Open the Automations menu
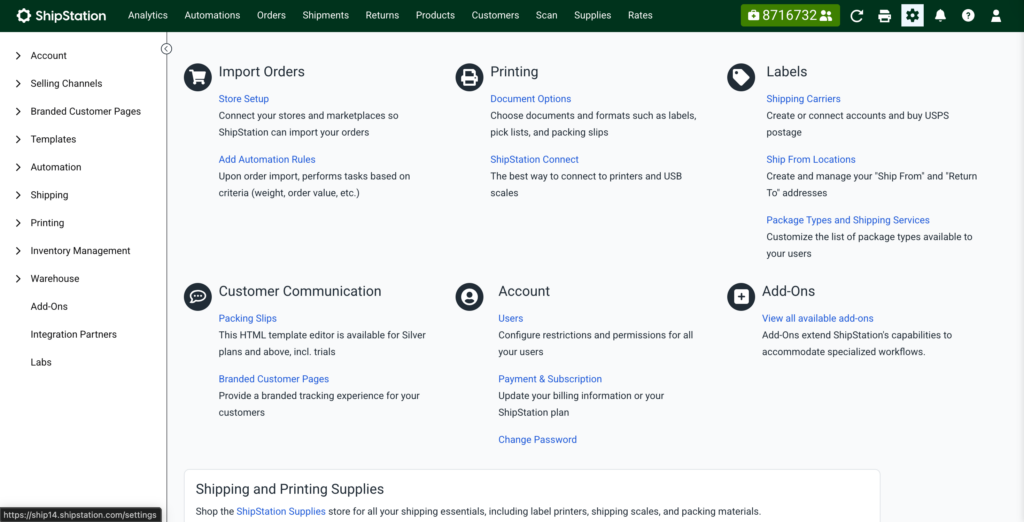 coord(212,16)
